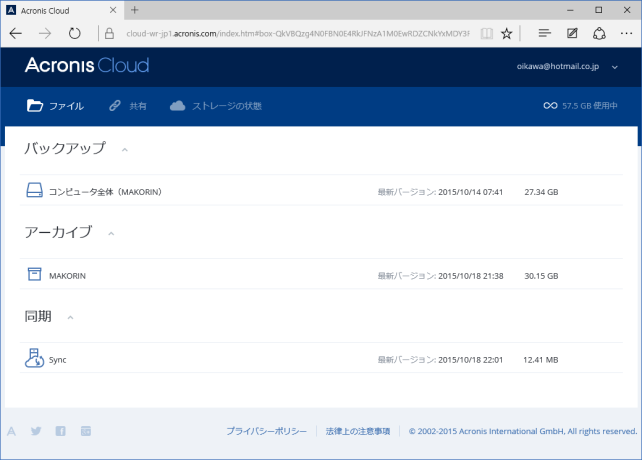642x460 pixels.
Task: Collapse the バックアップ section
Action: (125, 150)
